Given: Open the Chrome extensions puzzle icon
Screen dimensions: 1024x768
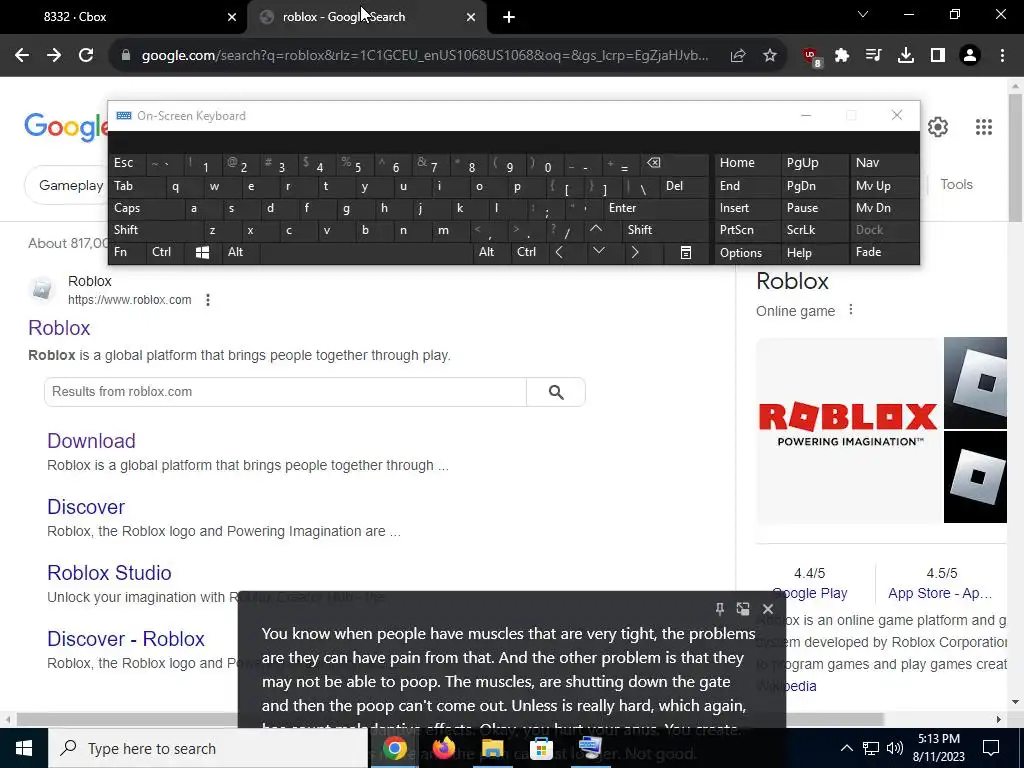Looking at the screenshot, I should 842,56.
